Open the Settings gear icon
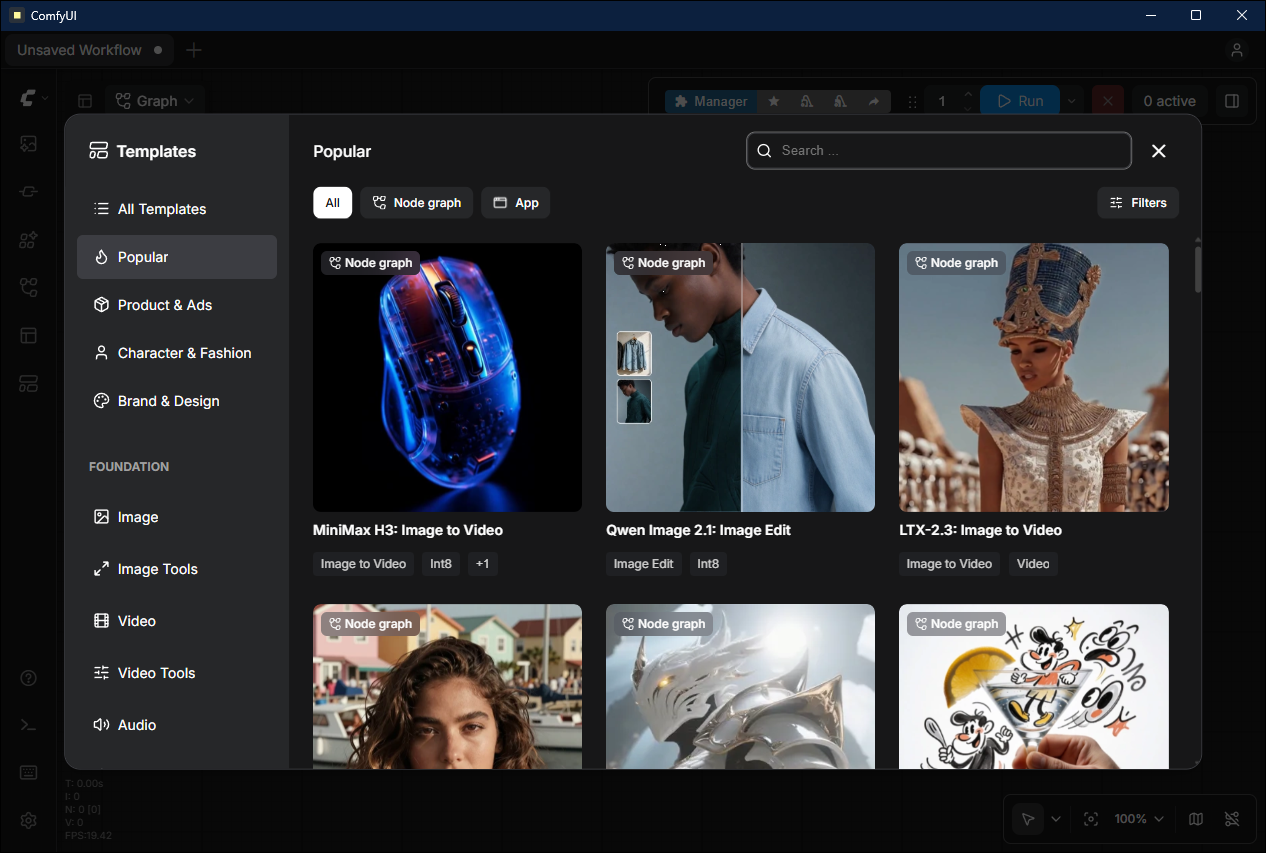This screenshot has width=1266, height=853. 28,821
